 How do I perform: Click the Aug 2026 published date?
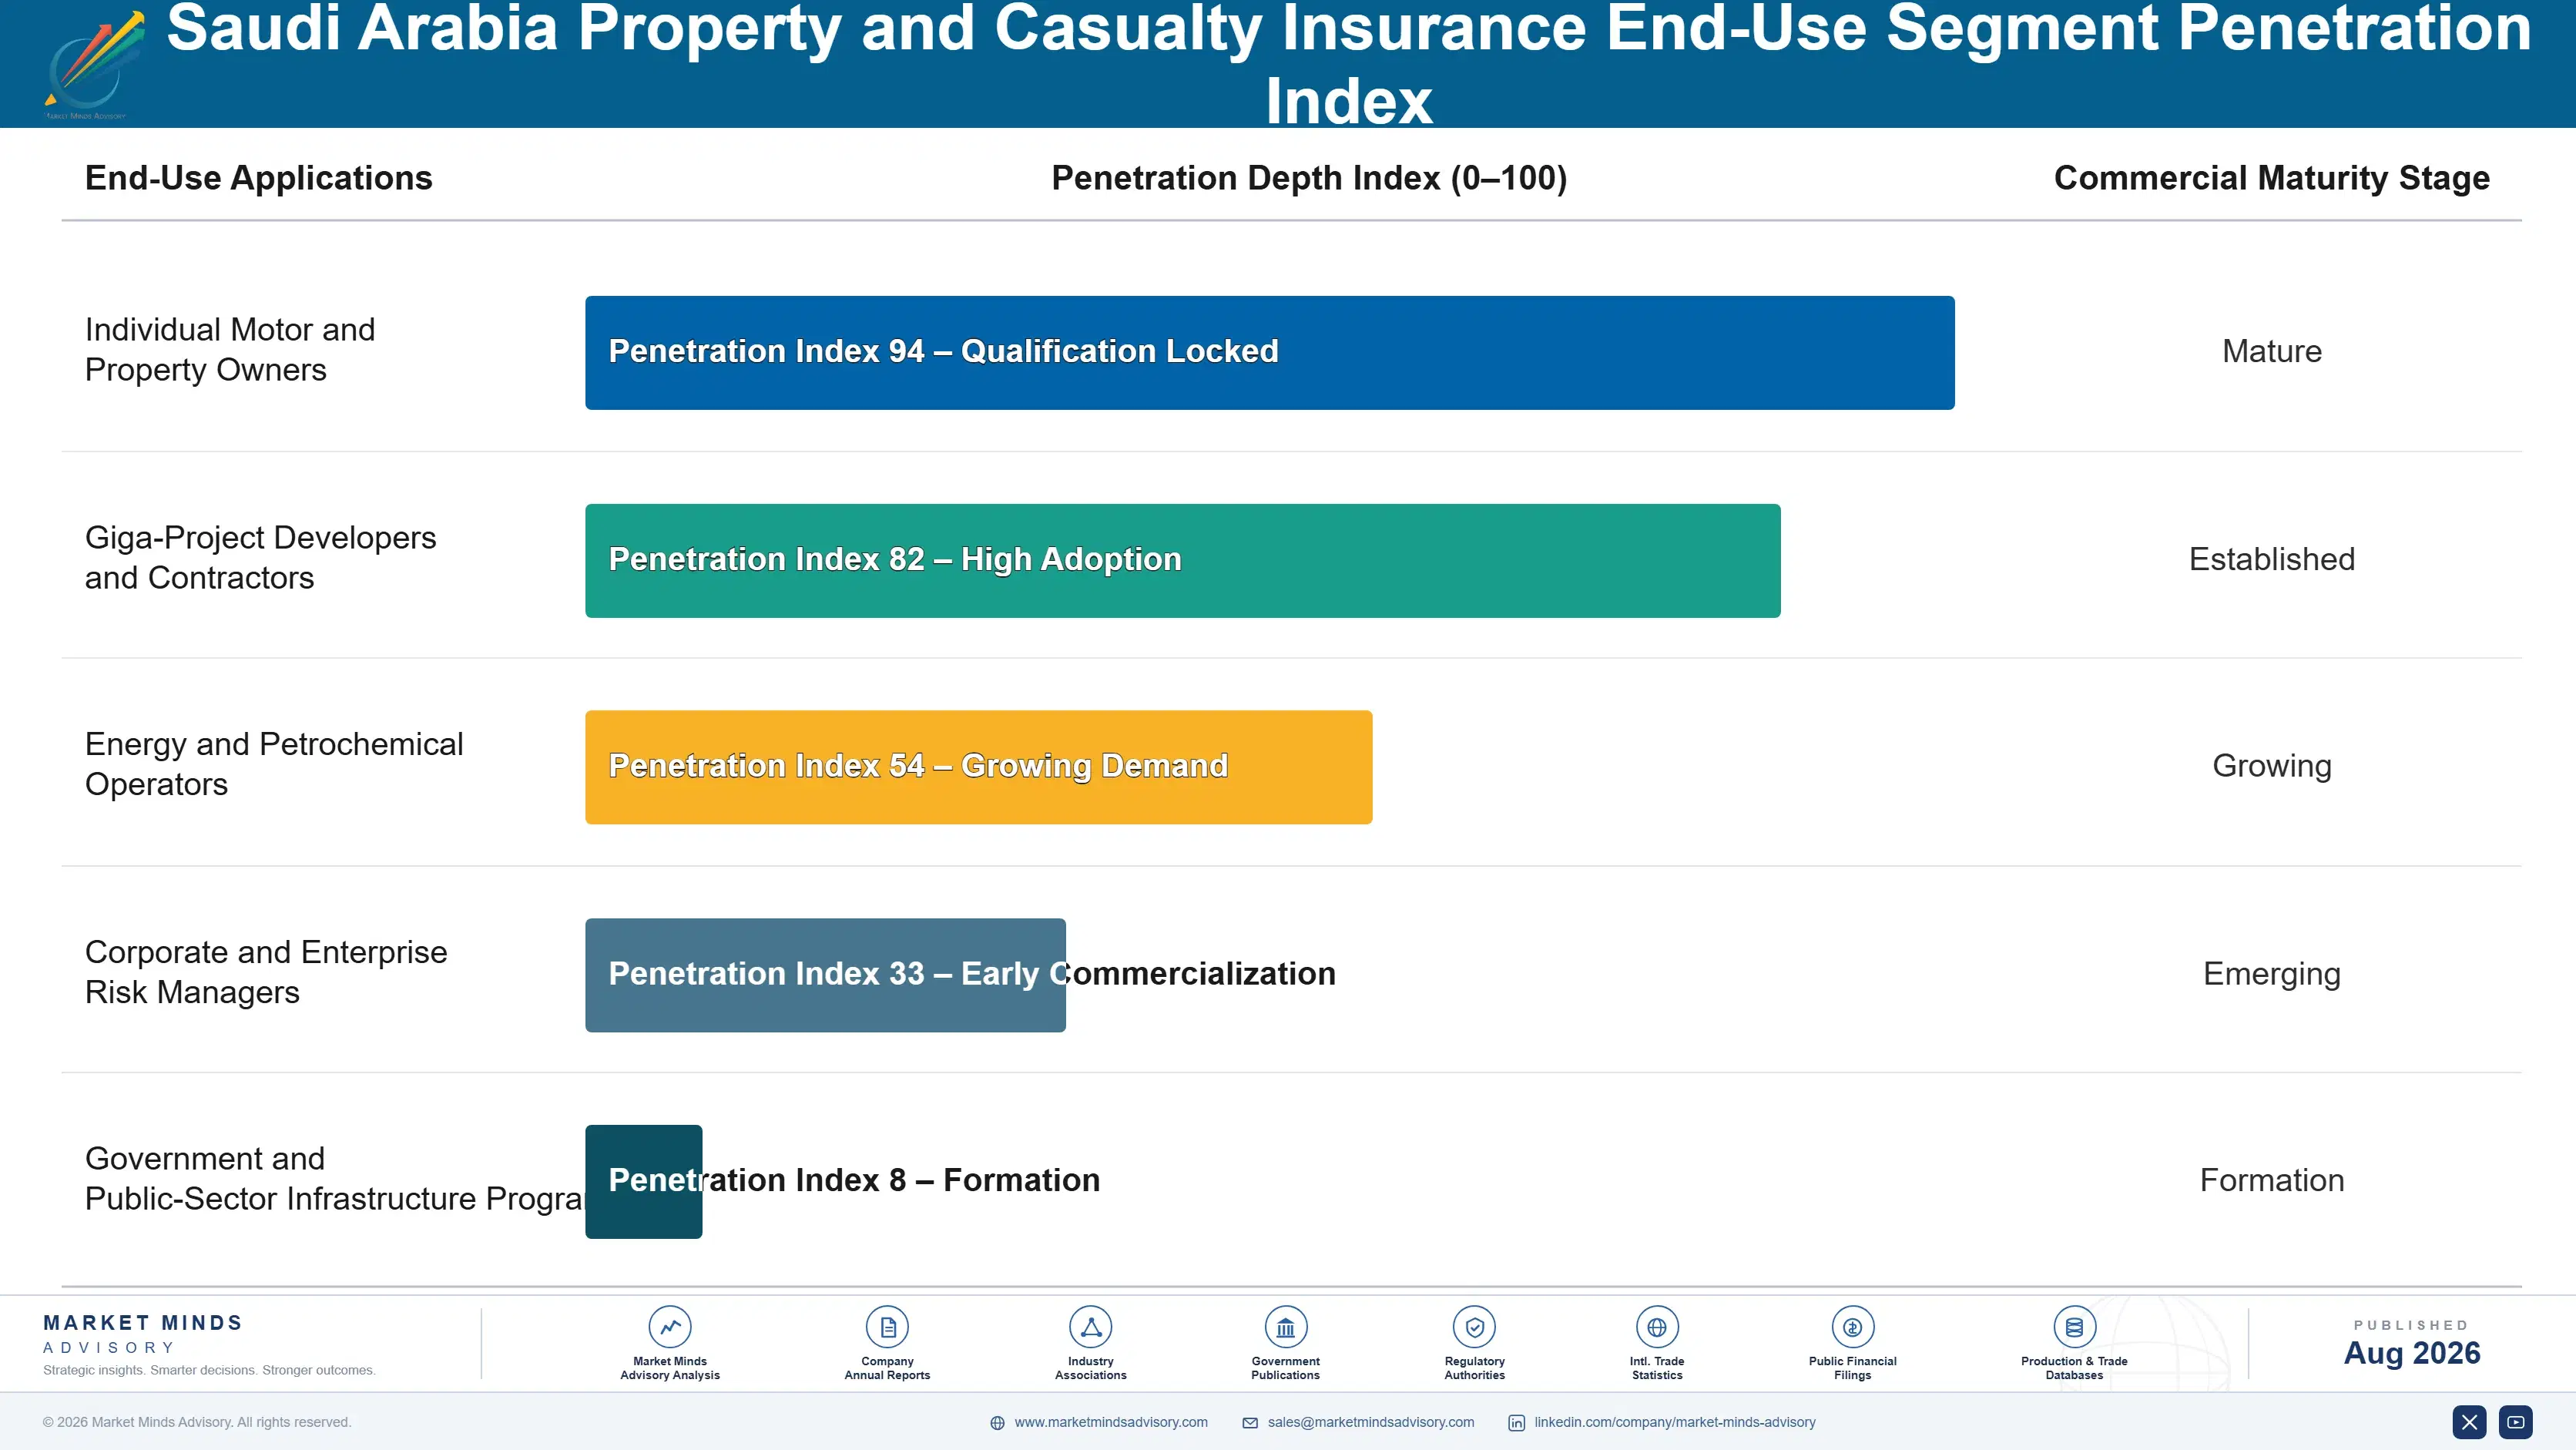(x=2411, y=1353)
